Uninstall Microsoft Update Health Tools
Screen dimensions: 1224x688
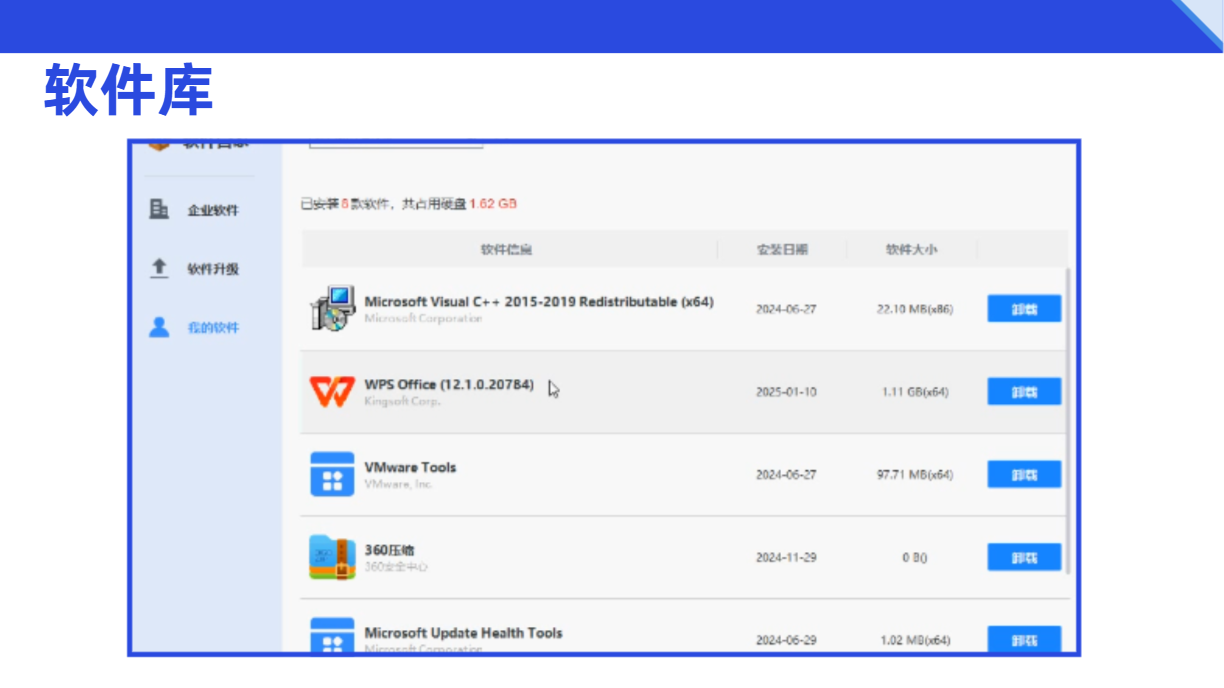tap(1024, 640)
